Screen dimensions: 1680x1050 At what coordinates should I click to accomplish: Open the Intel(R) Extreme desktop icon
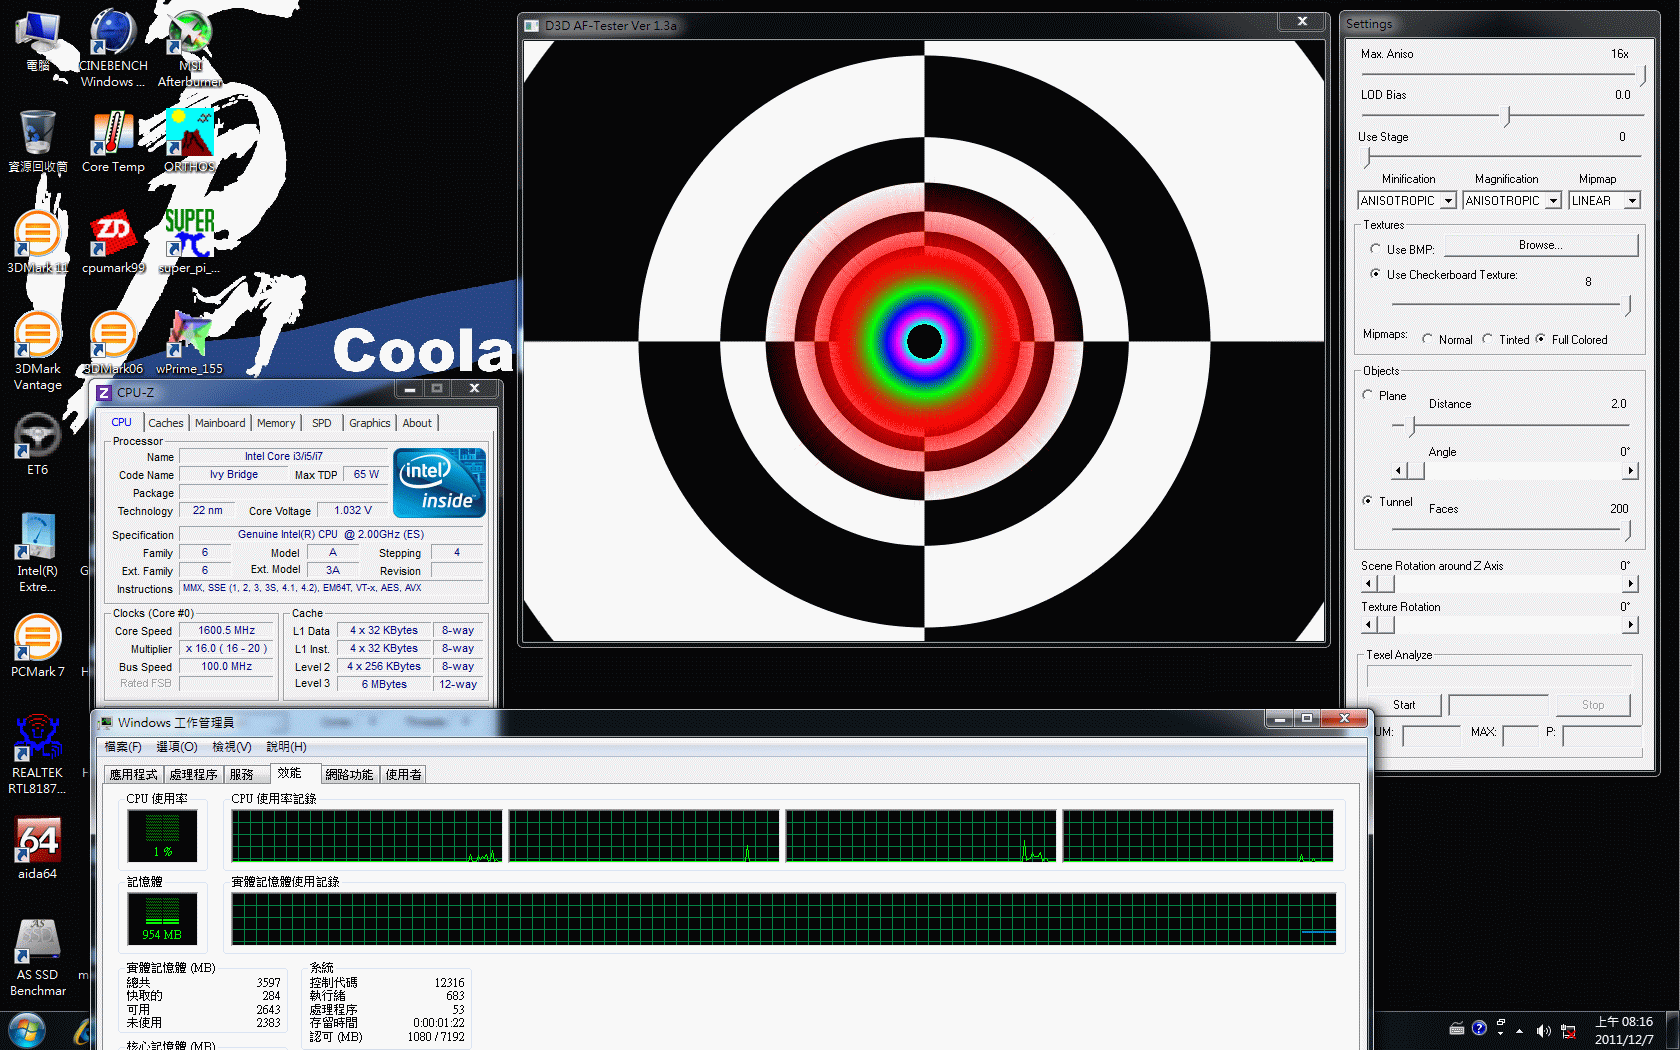(x=38, y=552)
